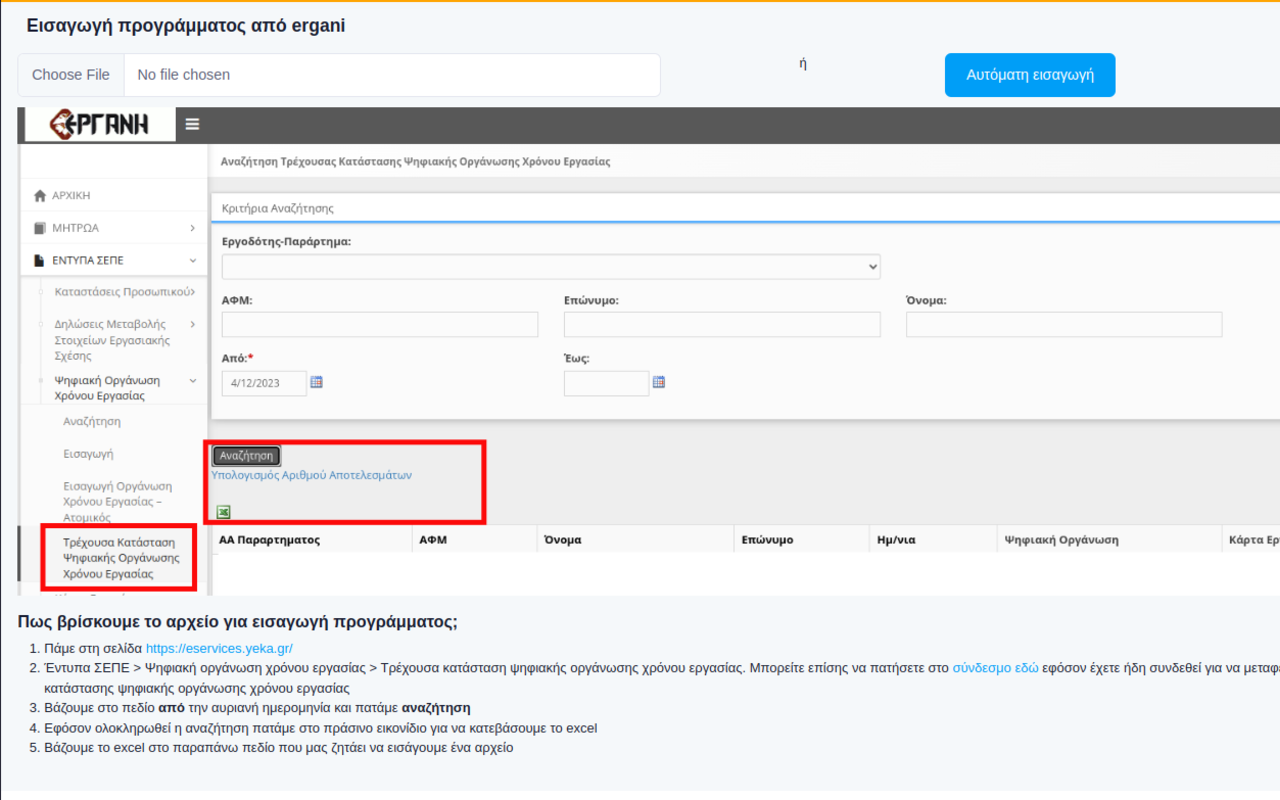Download results via the green Excel icon

[x=223, y=511]
